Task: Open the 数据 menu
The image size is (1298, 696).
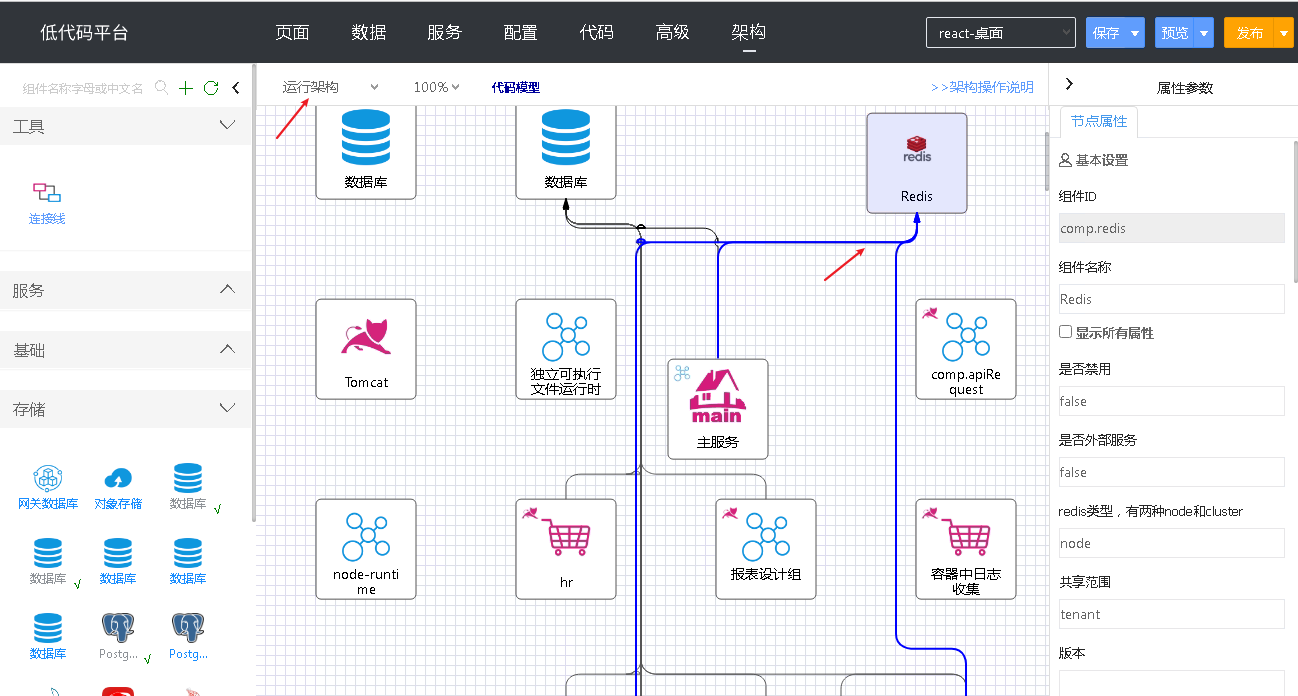Action: click(369, 32)
